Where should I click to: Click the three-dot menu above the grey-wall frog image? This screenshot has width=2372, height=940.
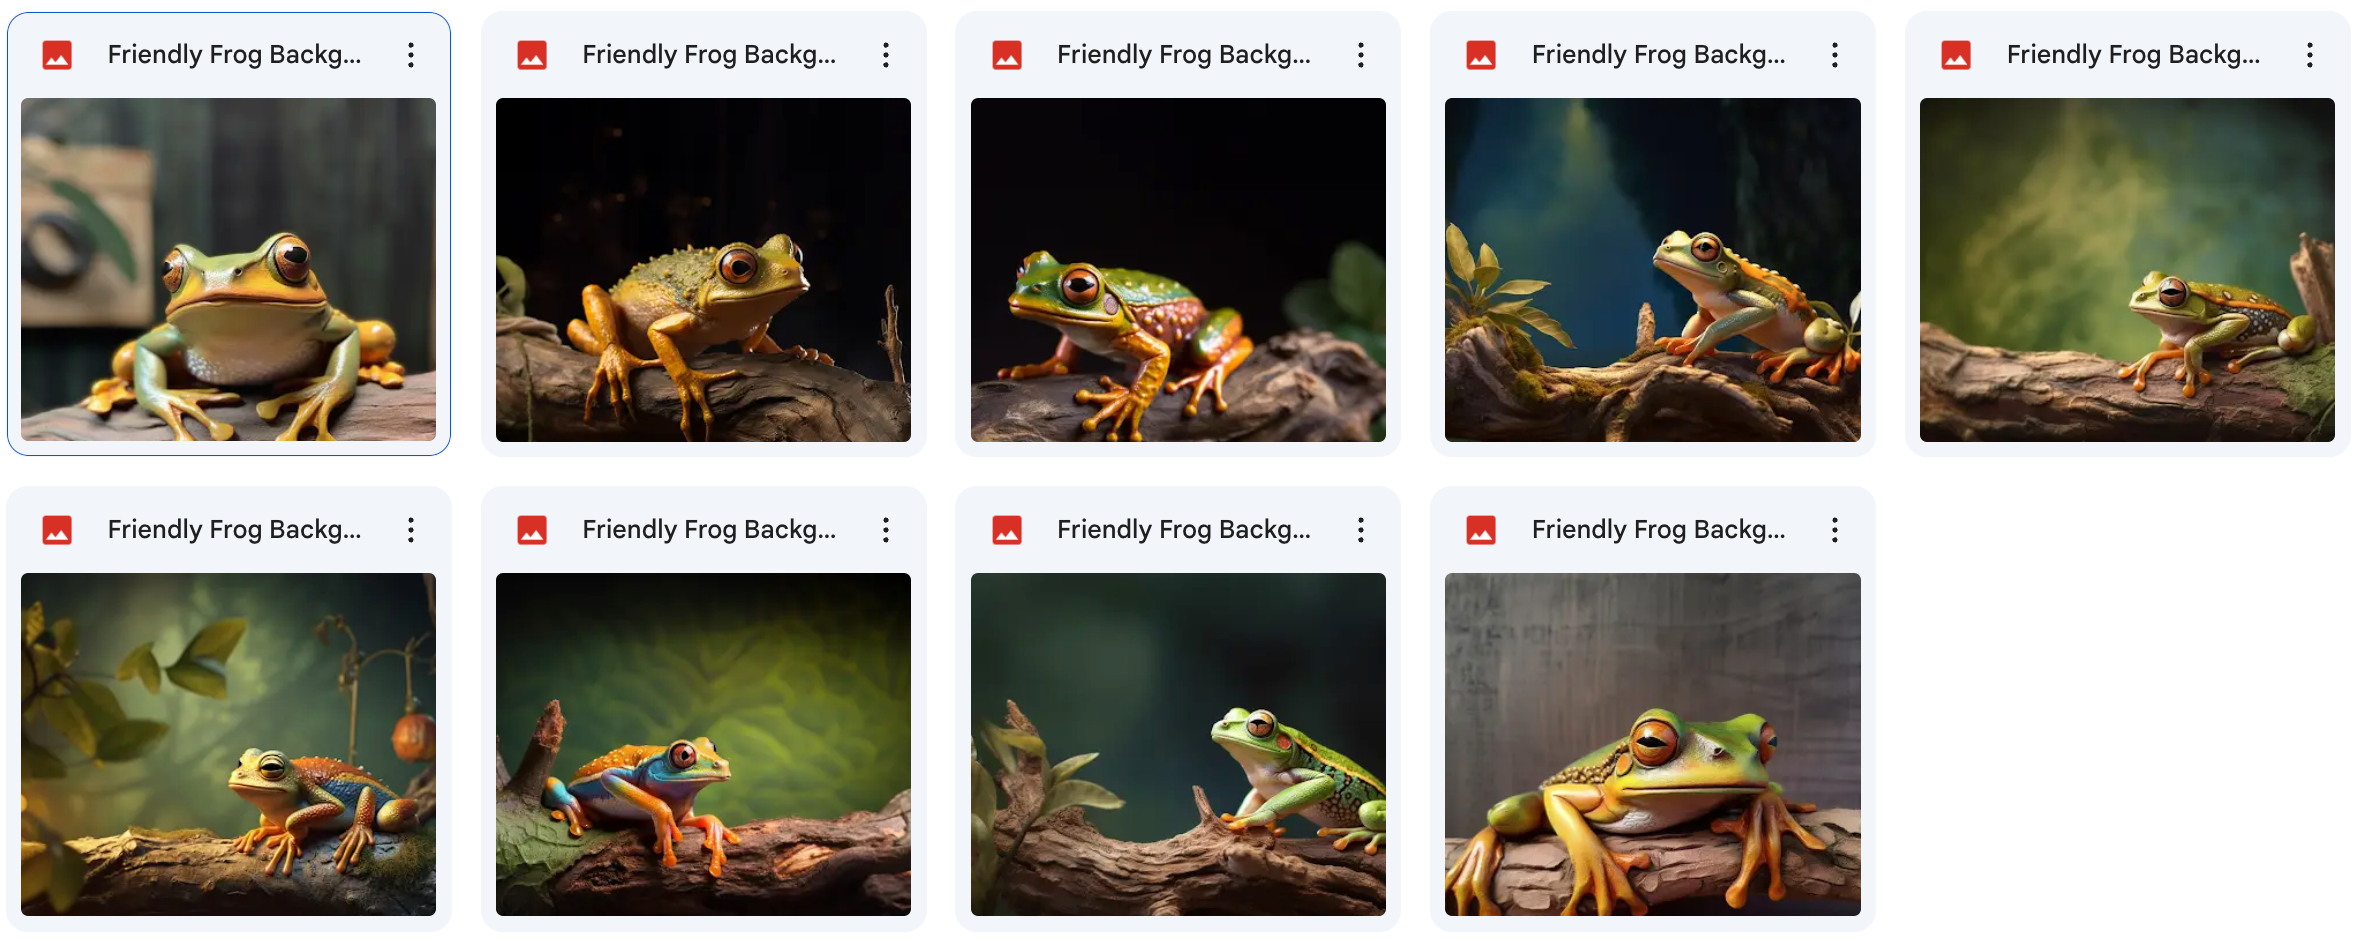pyautogui.click(x=1835, y=530)
